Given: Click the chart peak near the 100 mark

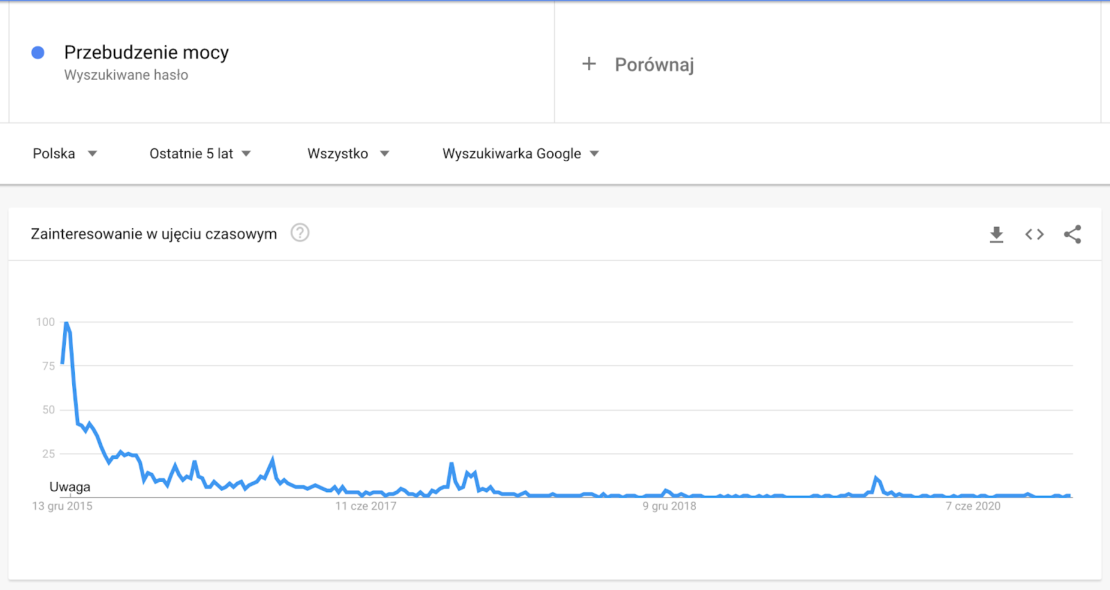Looking at the screenshot, I should (x=65, y=323).
